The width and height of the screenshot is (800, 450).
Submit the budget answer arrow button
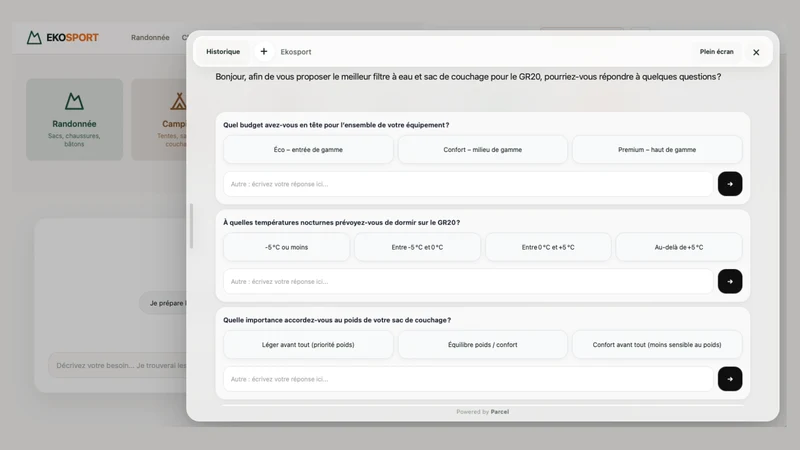tap(730, 184)
